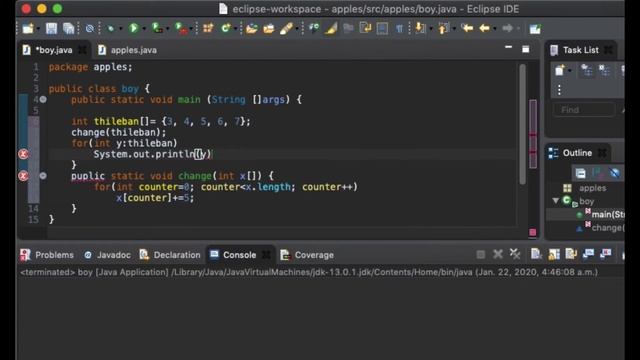Click the editor vertical scrollbar

(x=522, y=124)
